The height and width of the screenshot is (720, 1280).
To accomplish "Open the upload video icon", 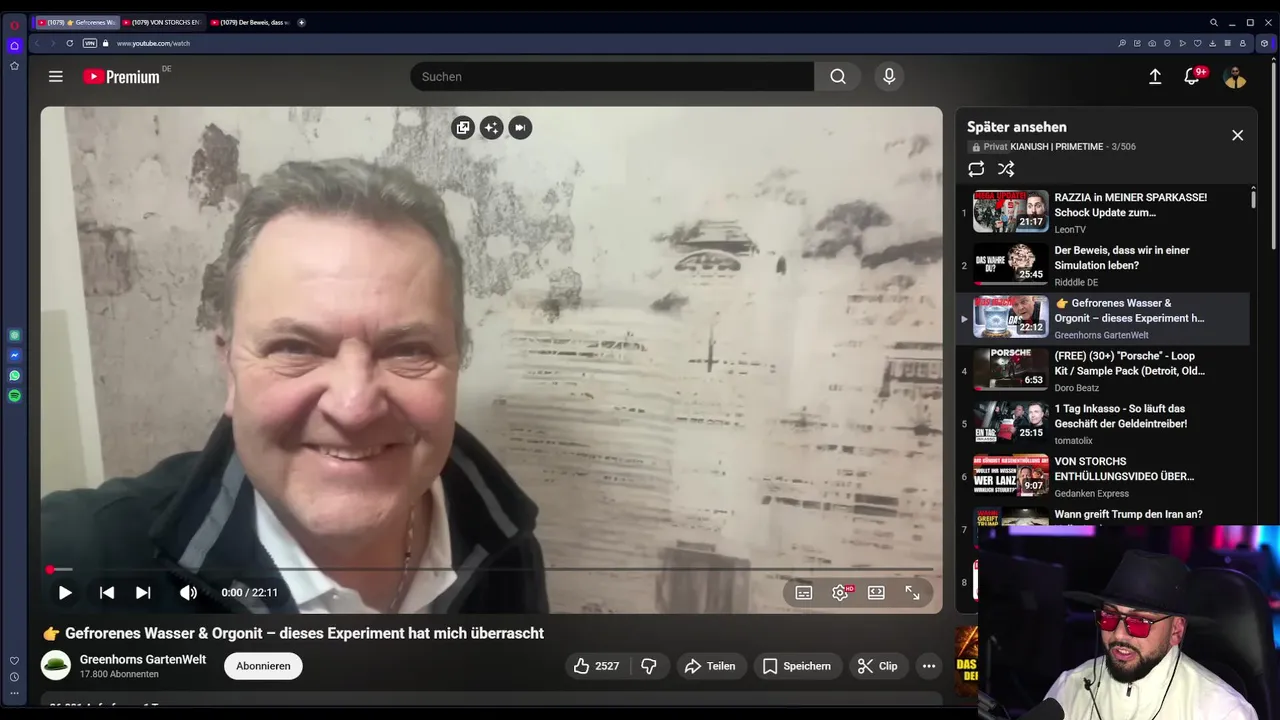I will click(x=1155, y=77).
